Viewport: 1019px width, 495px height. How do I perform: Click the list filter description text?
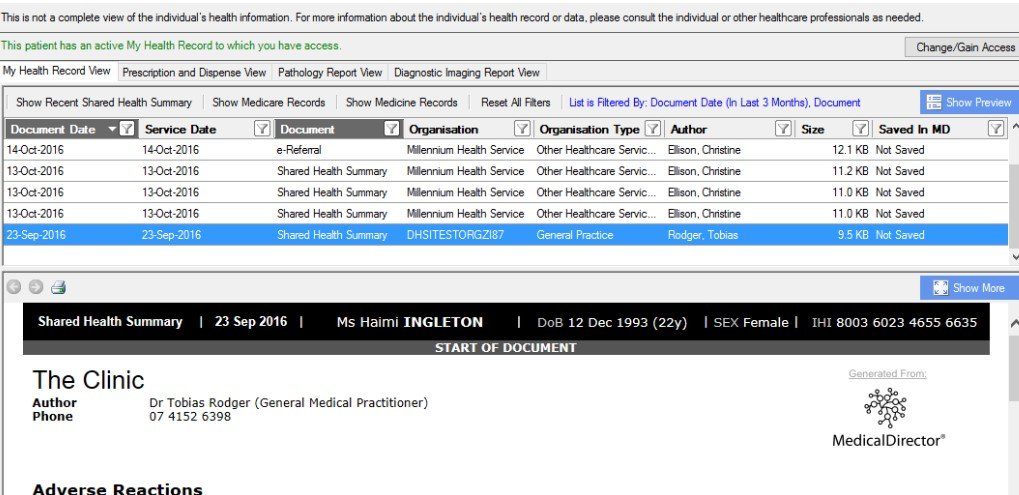714,103
